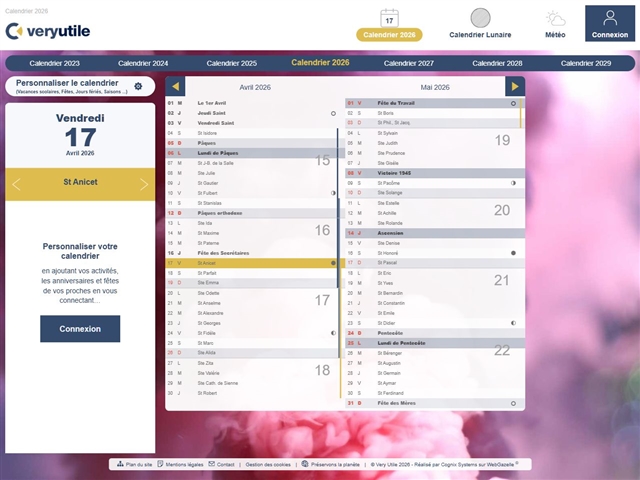The width and height of the screenshot is (640, 480).
Task: Switch to Calendrier 2028 tab
Action: (x=497, y=63)
